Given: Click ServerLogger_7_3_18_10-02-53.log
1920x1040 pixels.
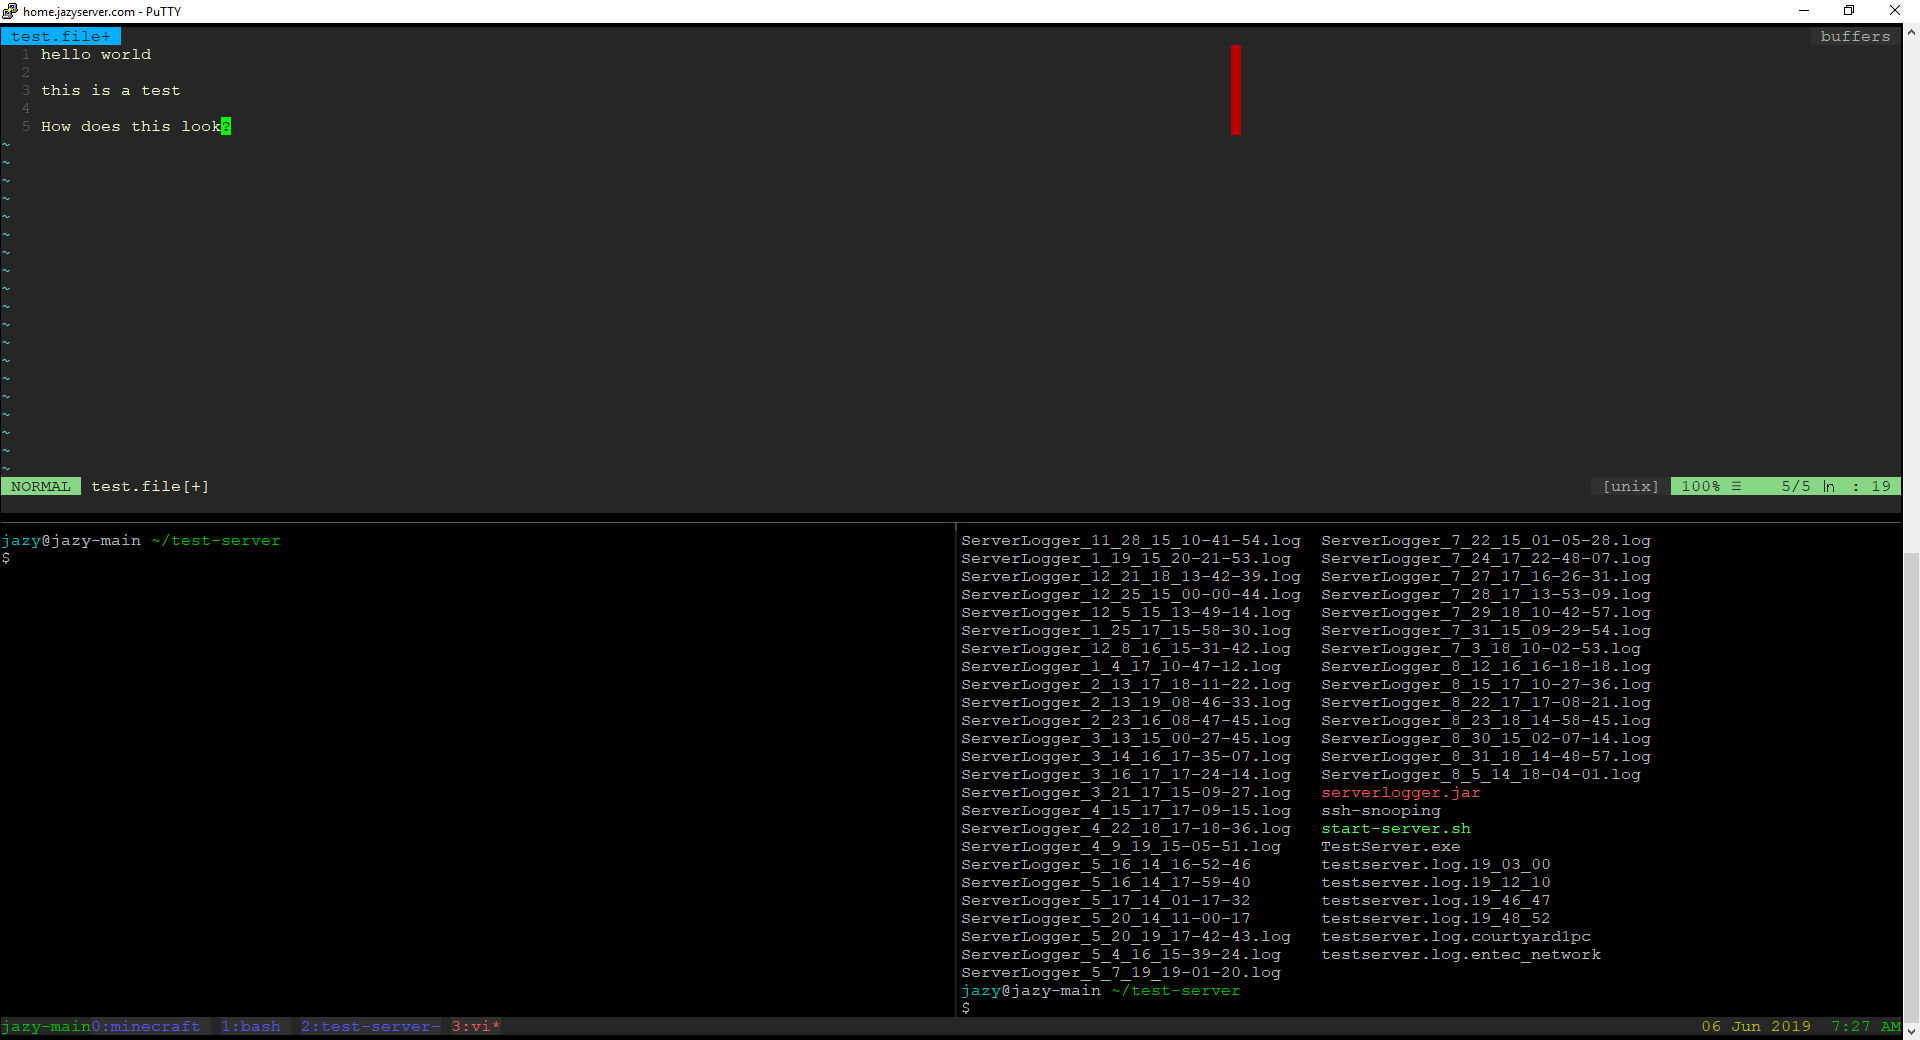Looking at the screenshot, I should [1481, 648].
